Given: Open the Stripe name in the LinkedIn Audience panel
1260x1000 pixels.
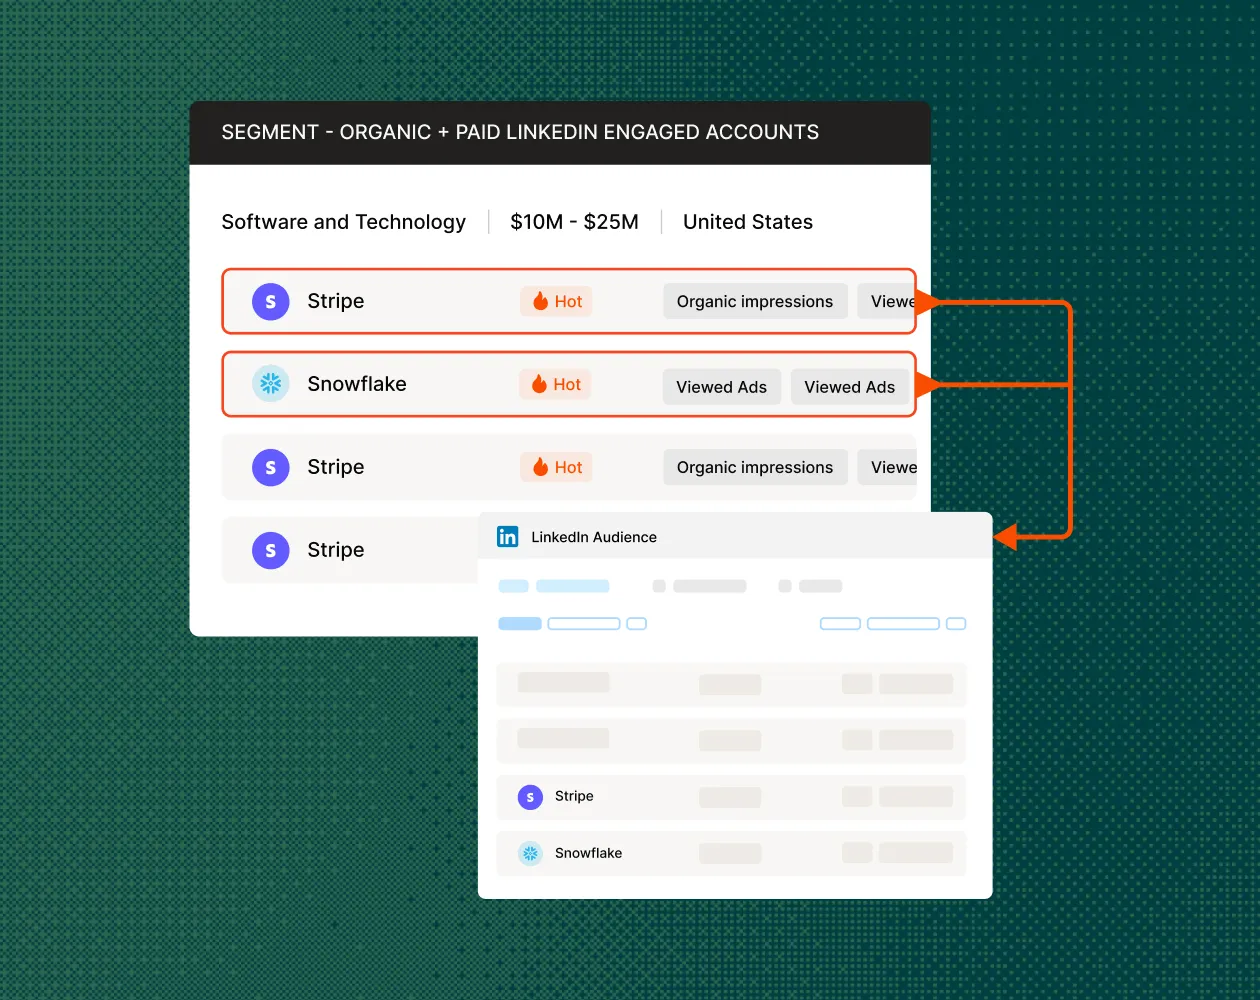Looking at the screenshot, I should (574, 796).
